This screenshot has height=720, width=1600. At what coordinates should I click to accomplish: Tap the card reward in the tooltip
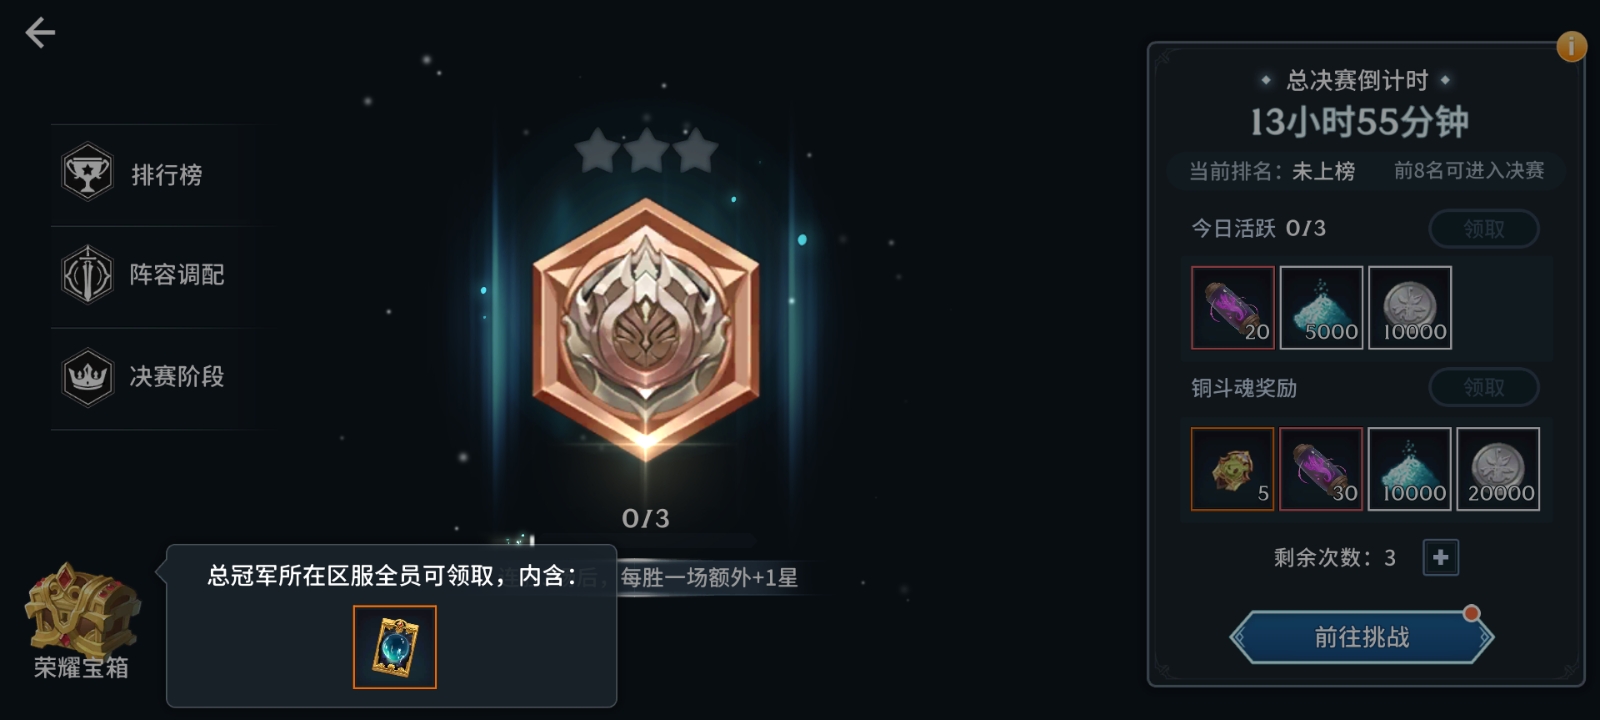pos(395,647)
